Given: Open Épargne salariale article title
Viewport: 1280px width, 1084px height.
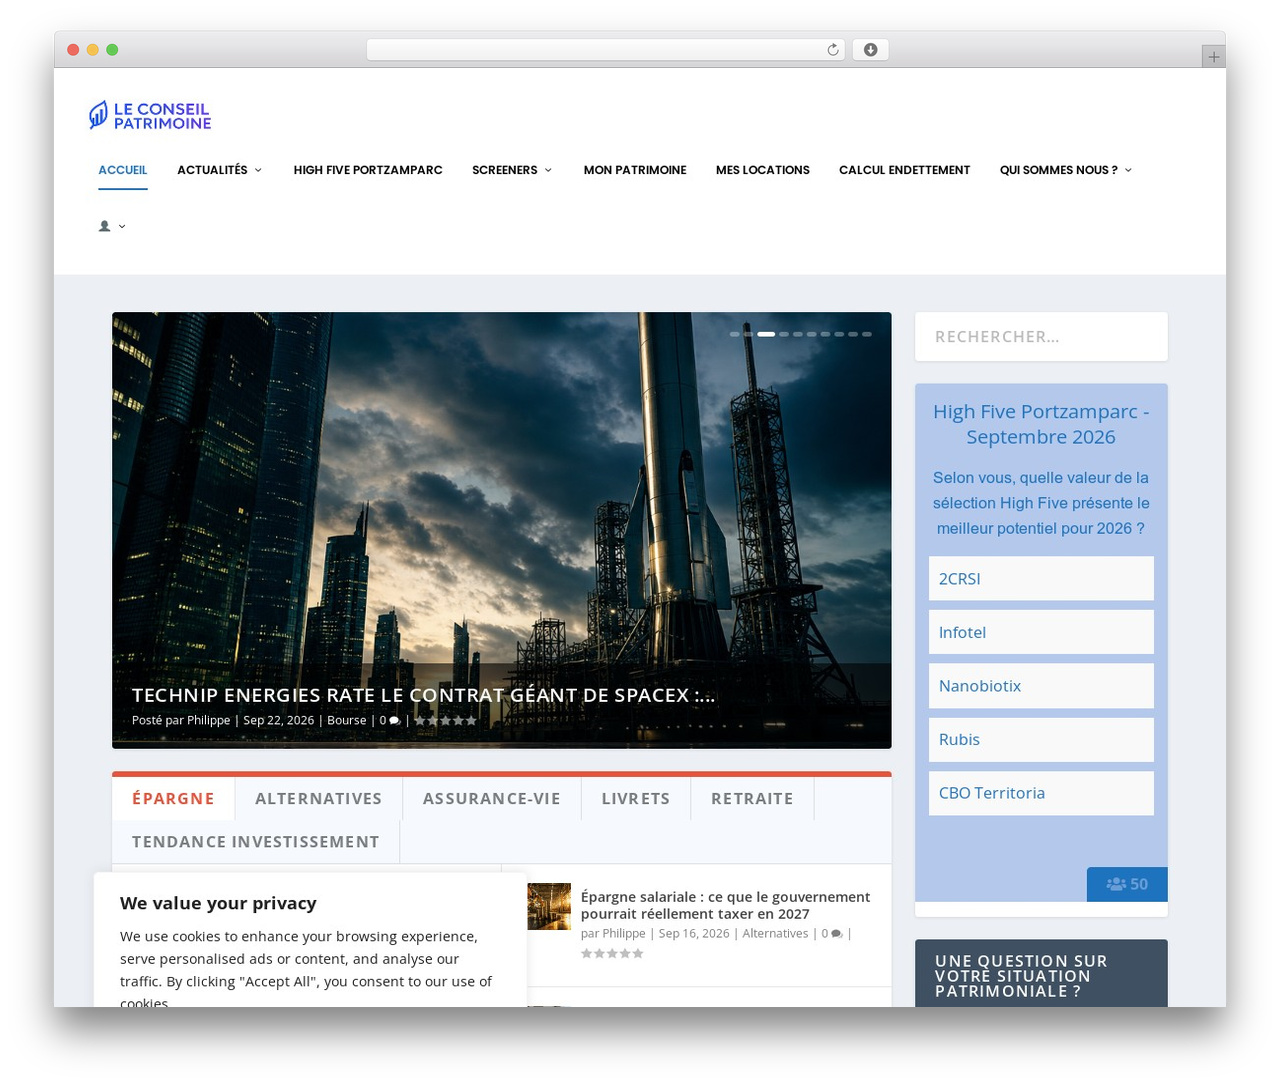Looking at the screenshot, I should (725, 905).
